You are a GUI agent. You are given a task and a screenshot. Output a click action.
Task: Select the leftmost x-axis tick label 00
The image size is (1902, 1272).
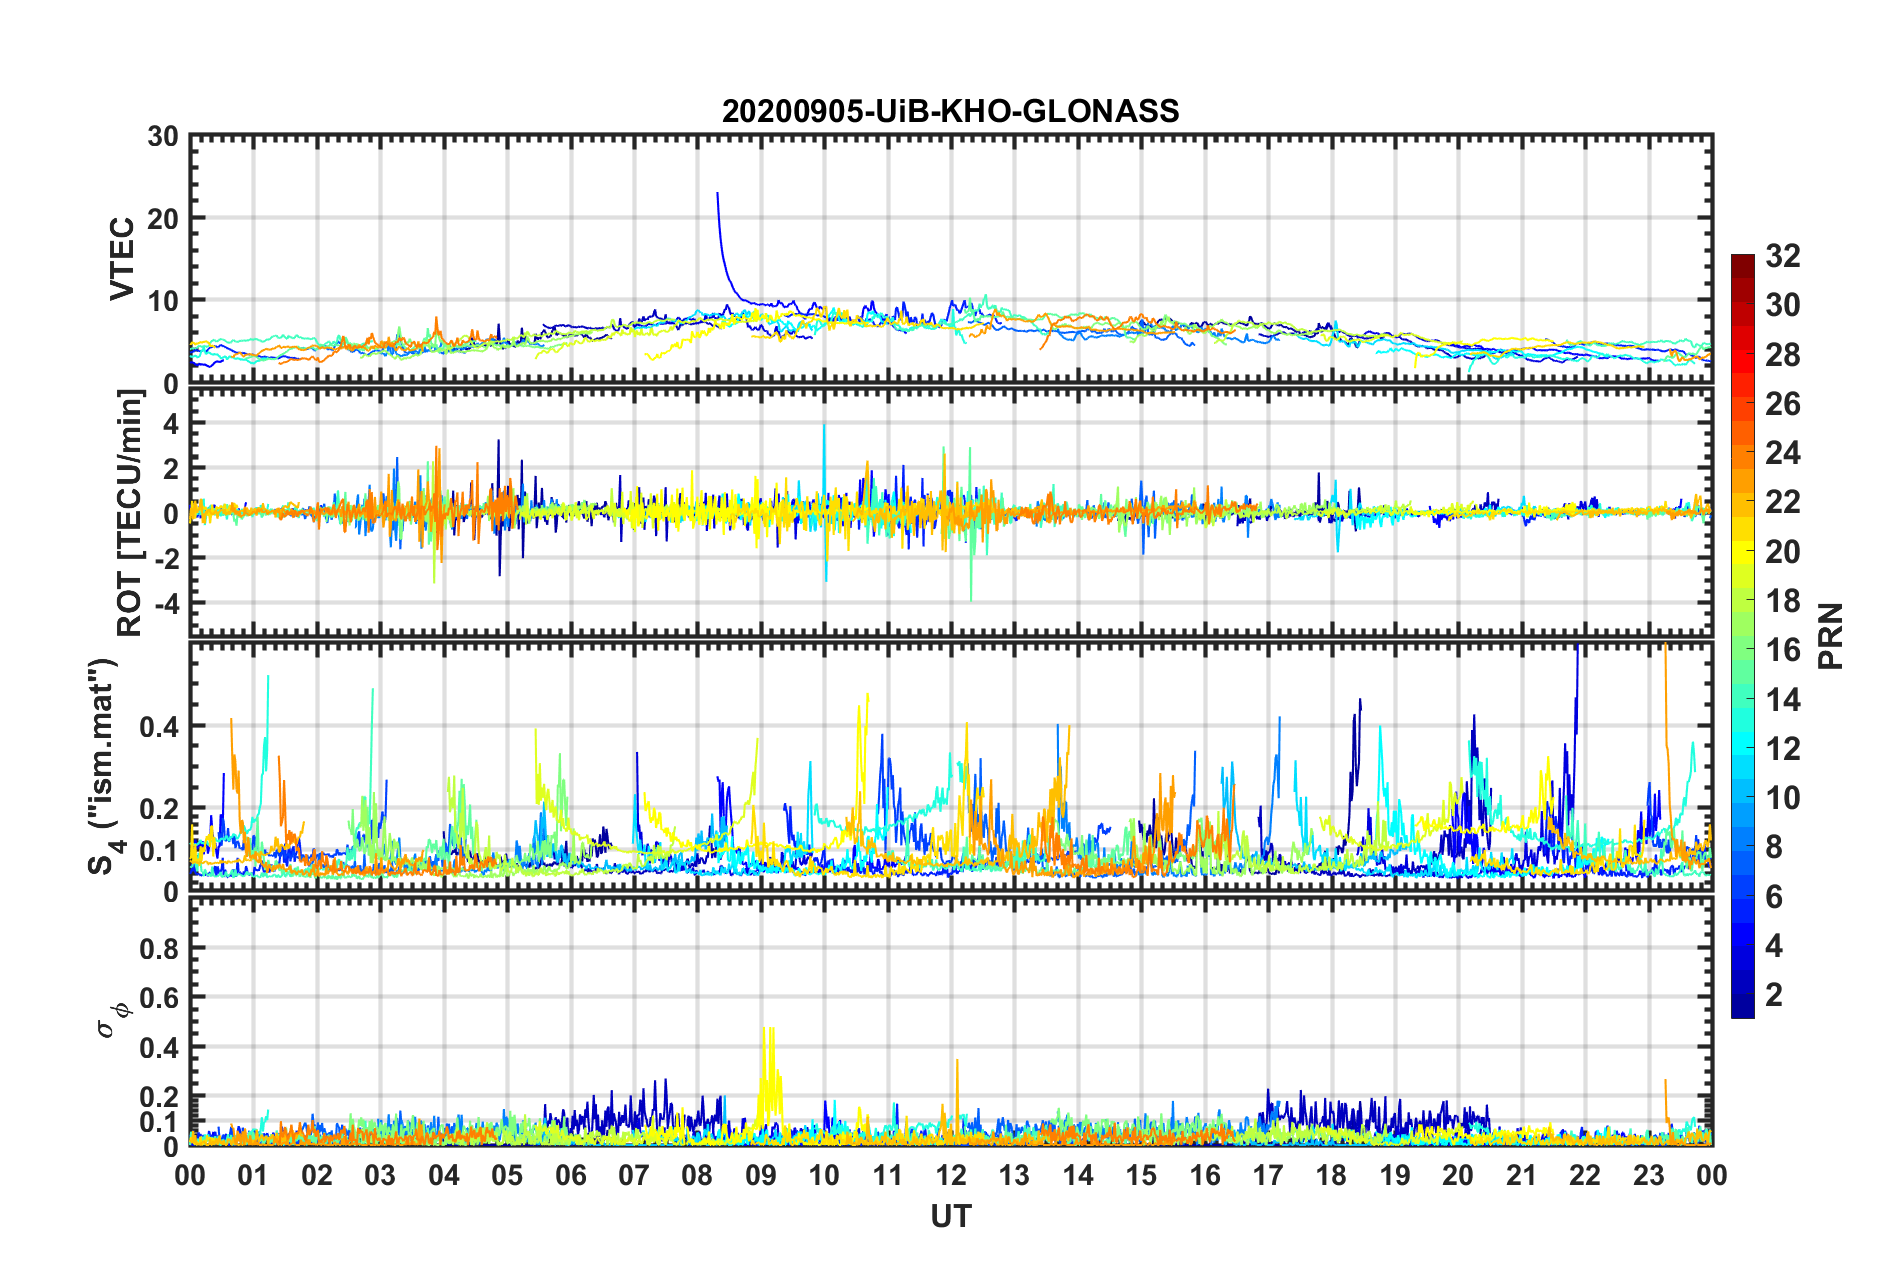190,1175
